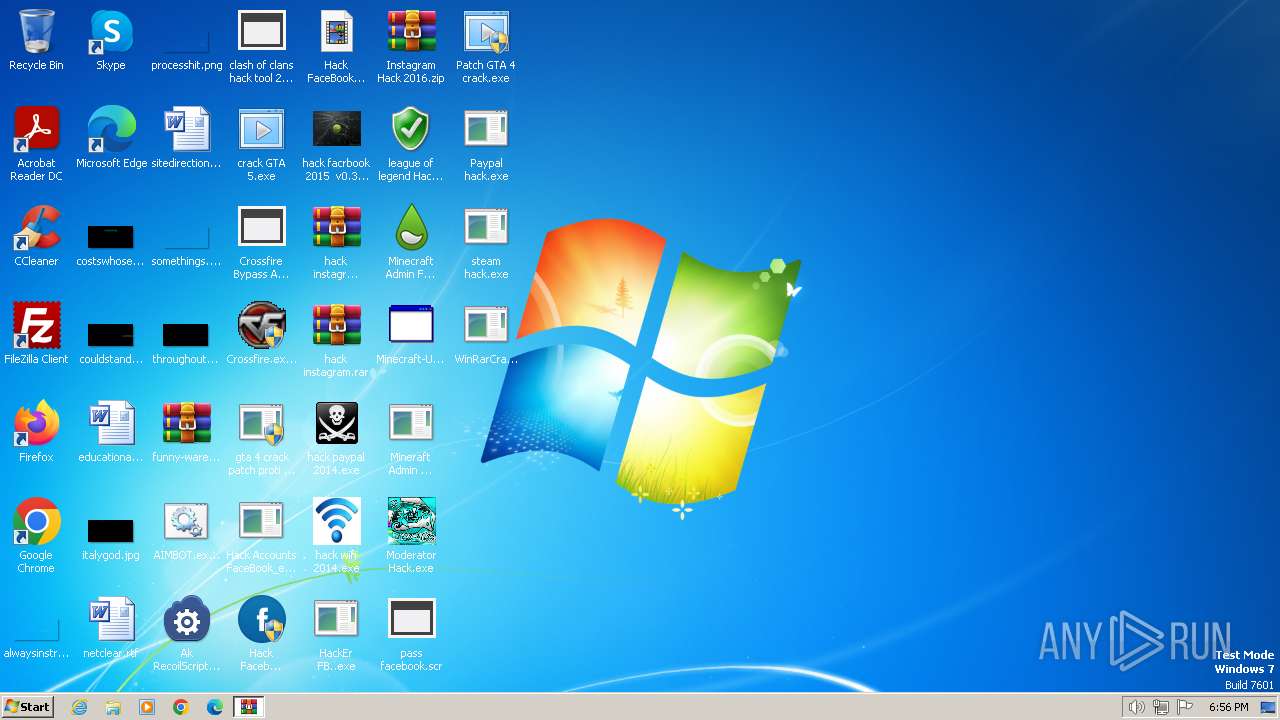This screenshot has height=720, width=1280.
Task: Select Minecraft Admin green drop icon
Action: (411, 228)
